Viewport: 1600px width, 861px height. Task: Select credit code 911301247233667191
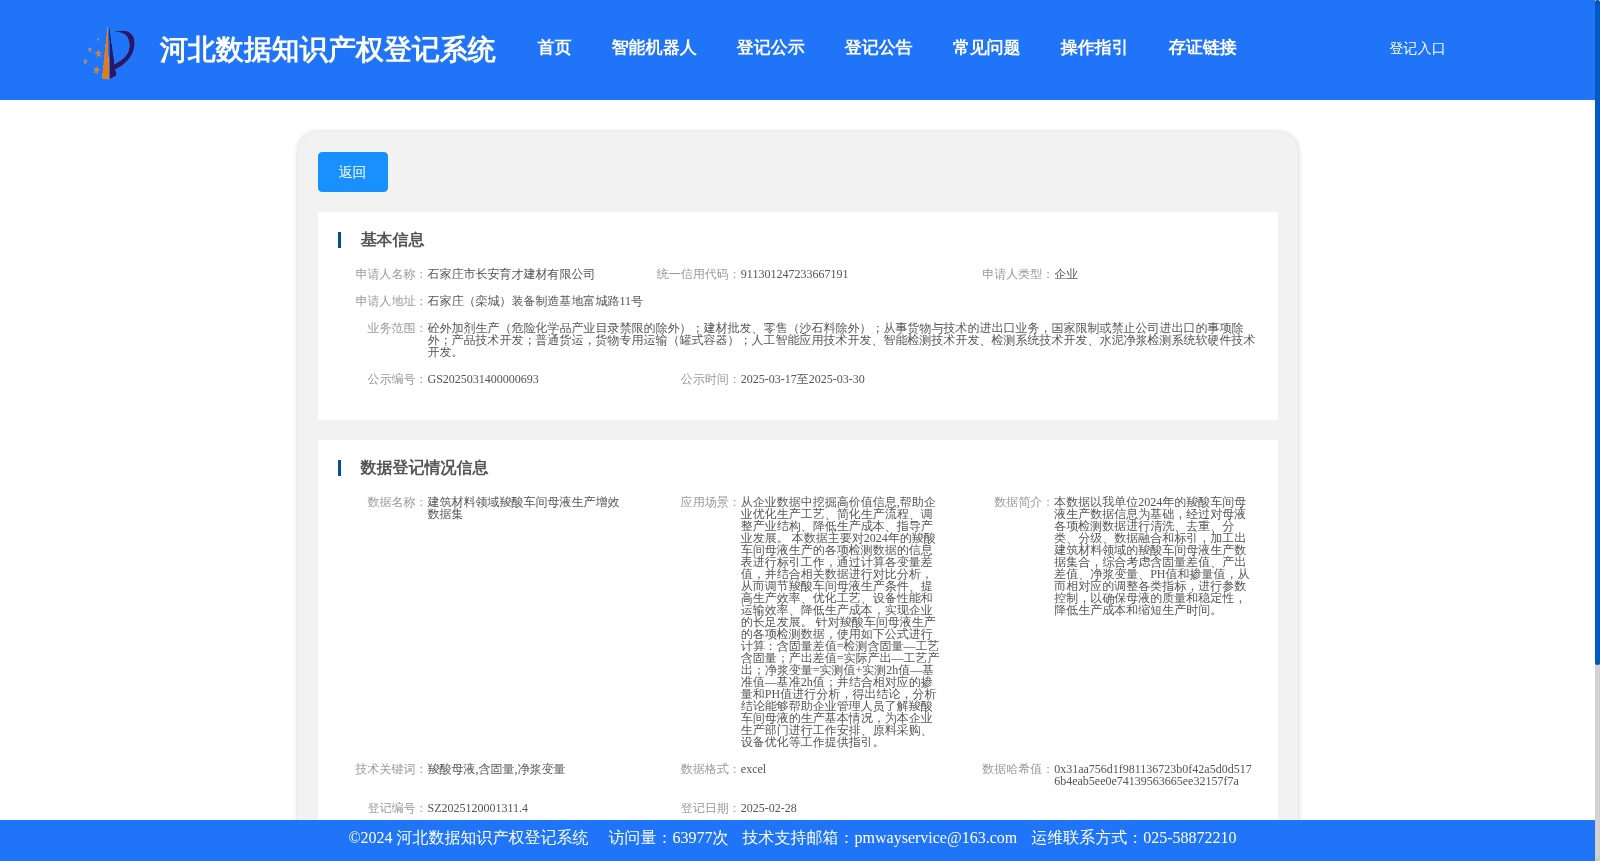tap(794, 274)
